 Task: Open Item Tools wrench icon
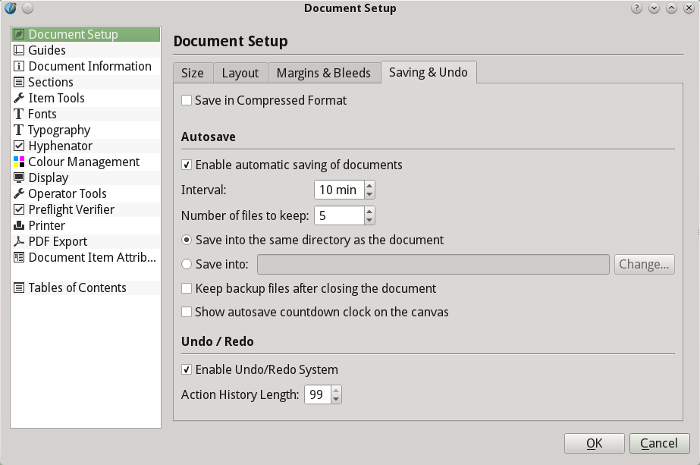coord(19,98)
